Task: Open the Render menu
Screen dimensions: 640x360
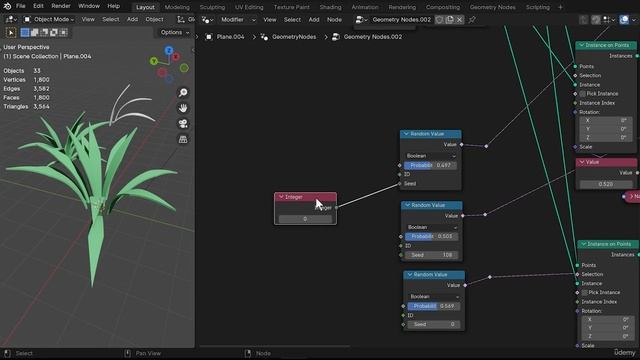Action: click(61, 6)
